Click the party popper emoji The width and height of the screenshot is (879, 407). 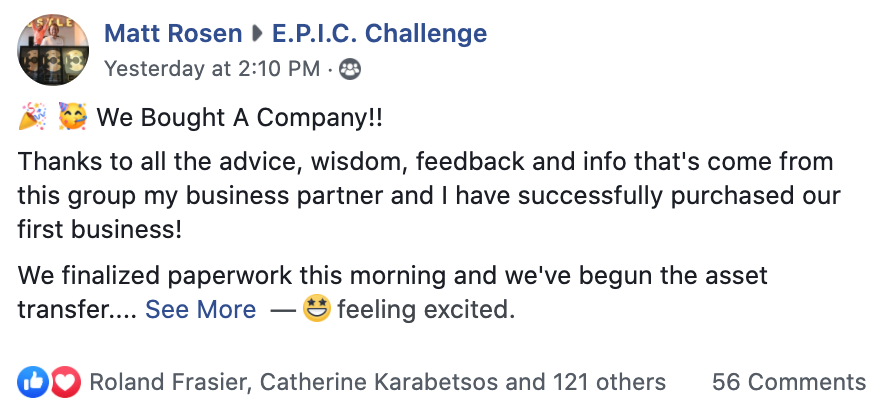click(33, 118)
